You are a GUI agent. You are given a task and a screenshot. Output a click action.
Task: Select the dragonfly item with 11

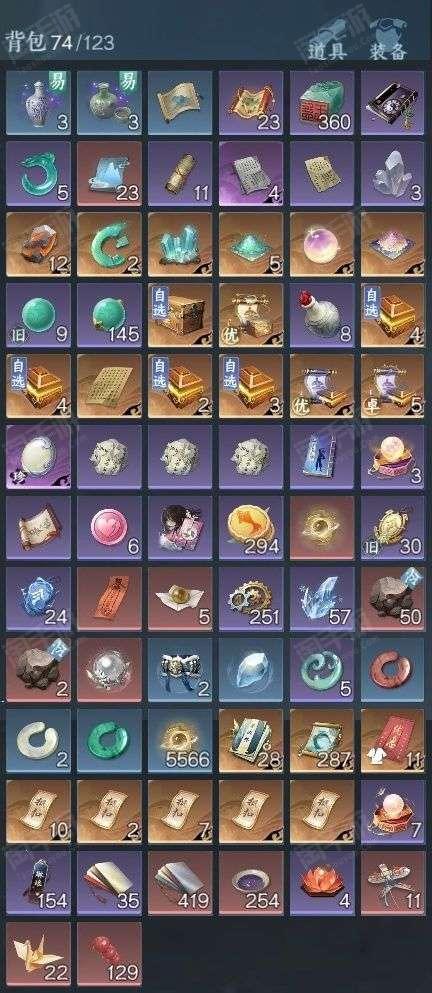[x=393, y=882]
